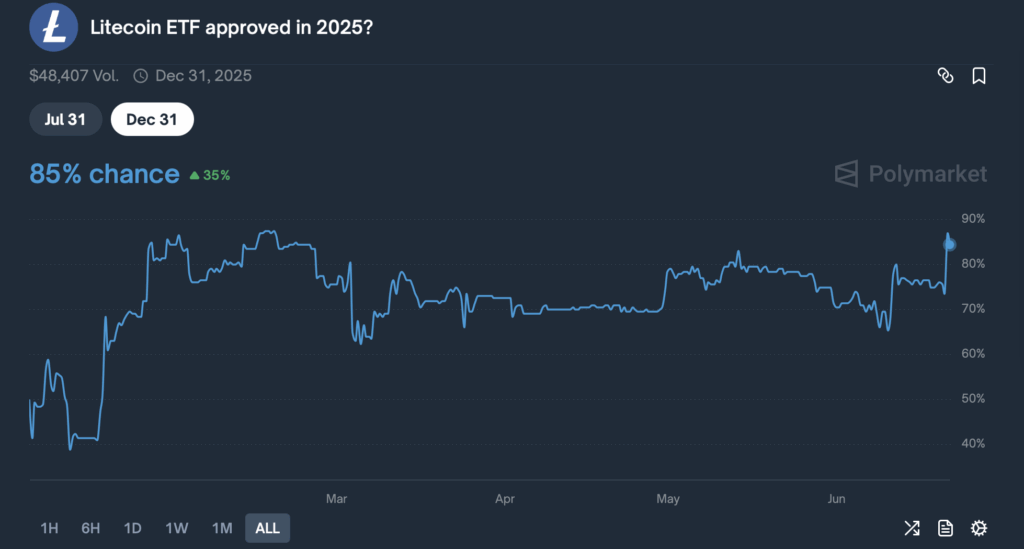Click the 85% chance label
This screenshot has width=1024, height=549.
pyautogui.click(x=104, y=174)
